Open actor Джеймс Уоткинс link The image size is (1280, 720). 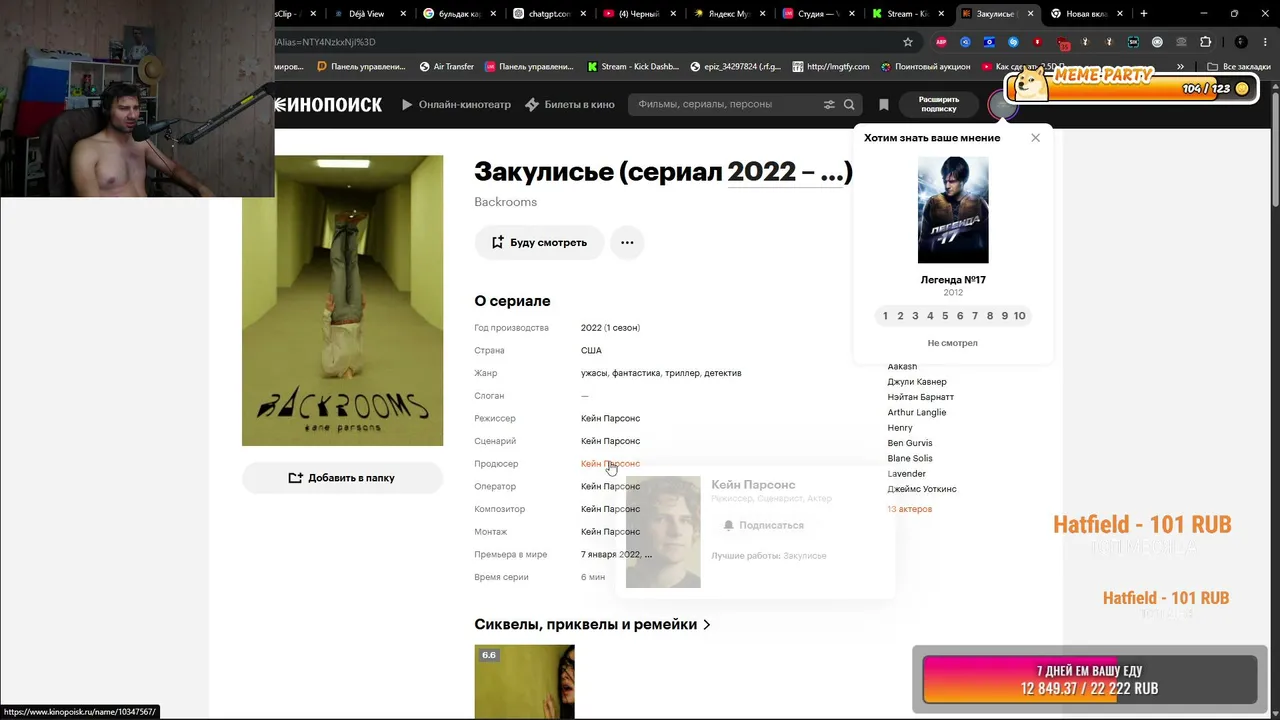(x=922, y=489)
